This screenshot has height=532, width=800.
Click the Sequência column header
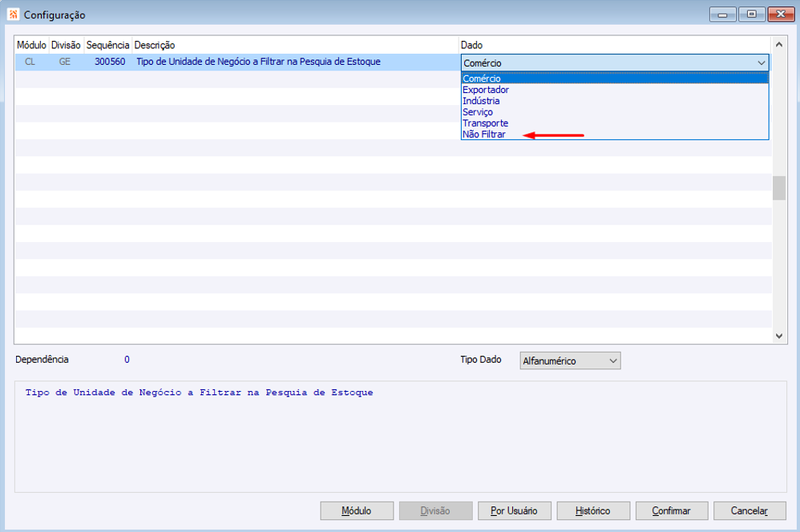point(108,45)
